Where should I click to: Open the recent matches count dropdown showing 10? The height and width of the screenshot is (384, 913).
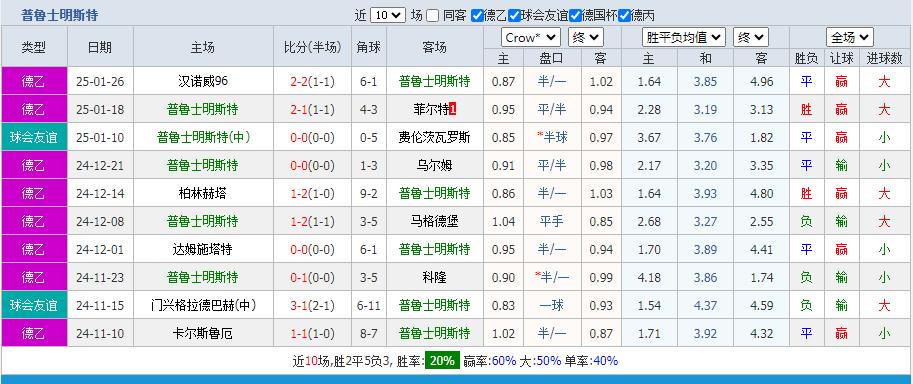[x=388, y=16]
